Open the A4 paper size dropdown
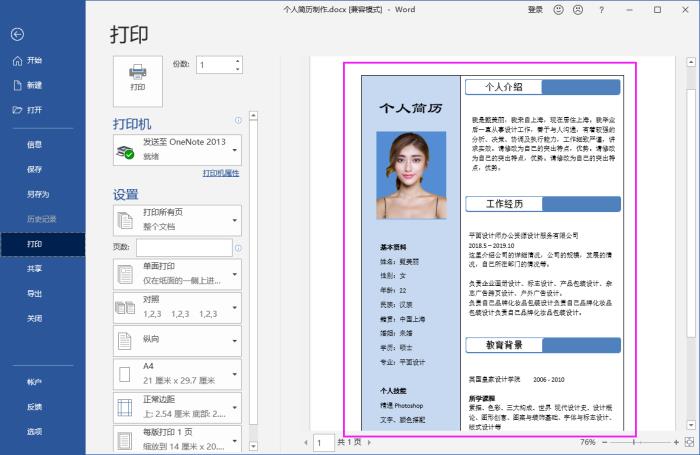The image size is (700, 455). tap(177, 374)
